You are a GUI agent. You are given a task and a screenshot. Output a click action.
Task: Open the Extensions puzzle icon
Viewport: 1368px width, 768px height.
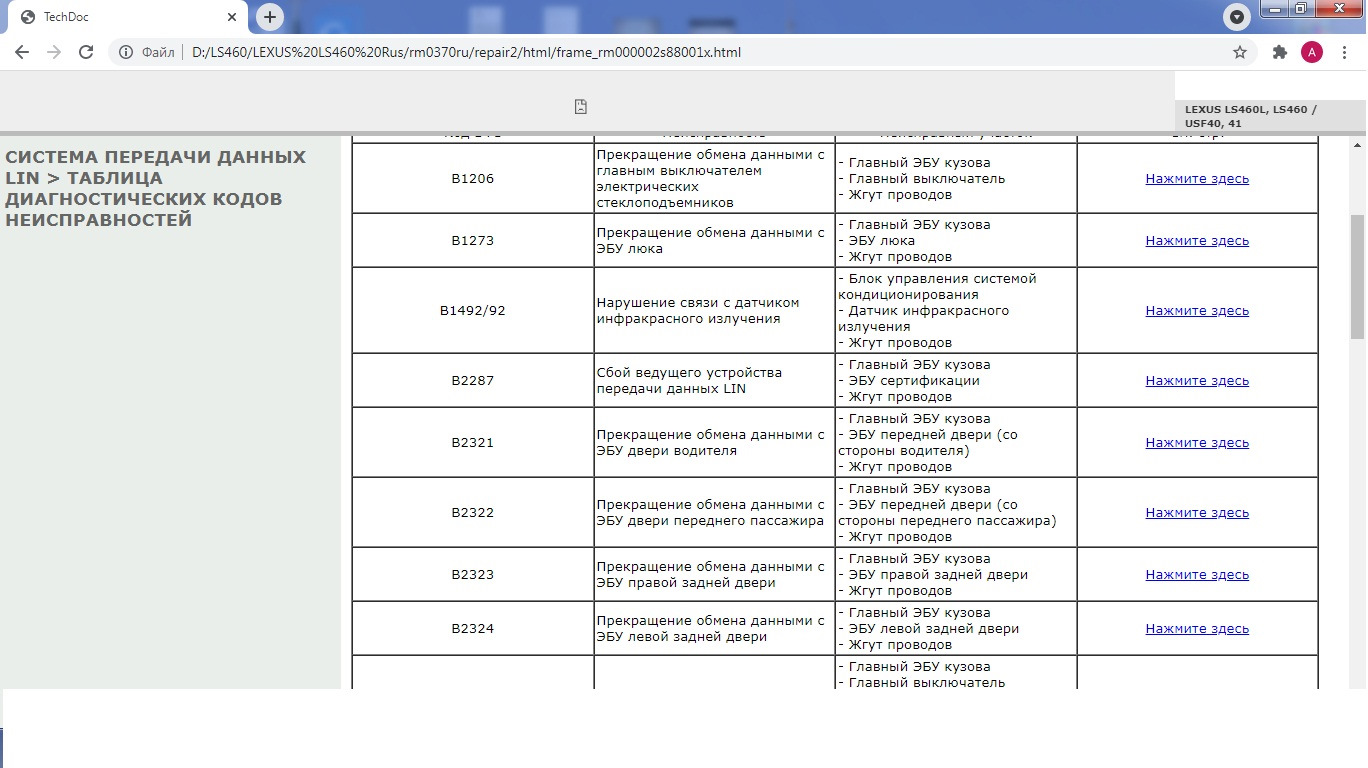point(1279,52)
